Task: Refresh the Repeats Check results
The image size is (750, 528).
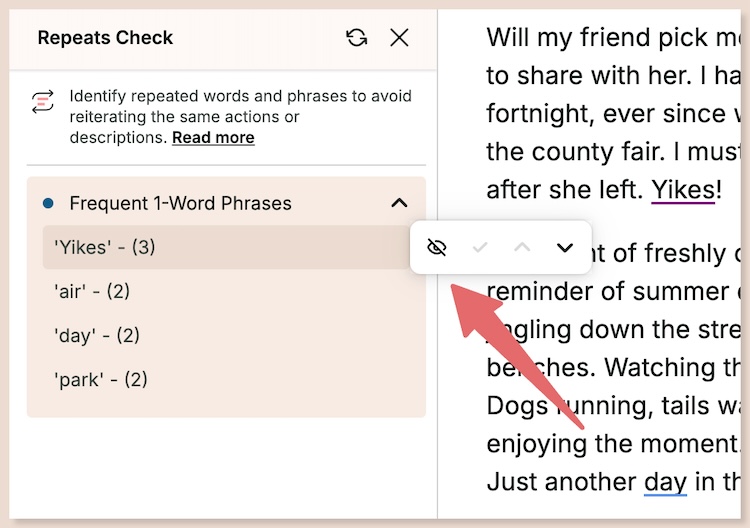Action: (x=356, y=38)
